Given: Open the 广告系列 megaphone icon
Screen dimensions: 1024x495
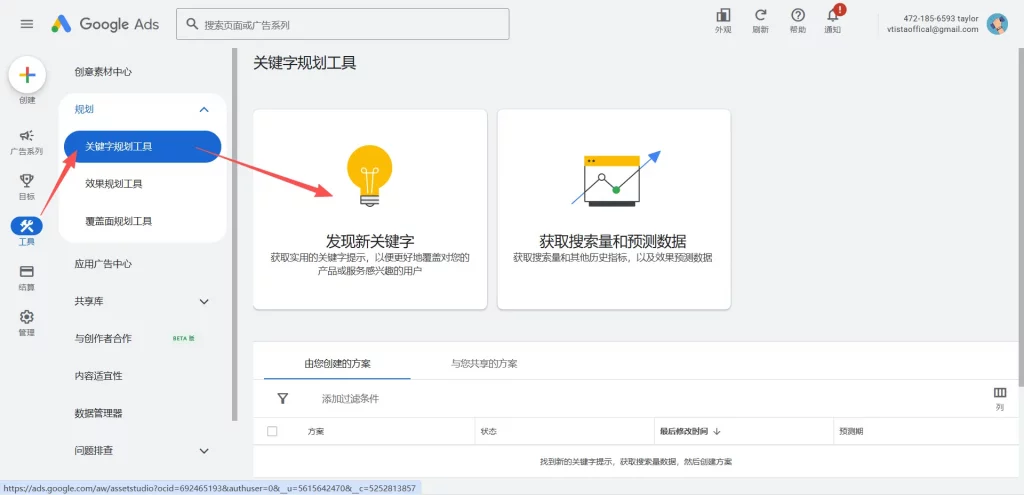Looking at the screenshot, I should coord(27,136).
